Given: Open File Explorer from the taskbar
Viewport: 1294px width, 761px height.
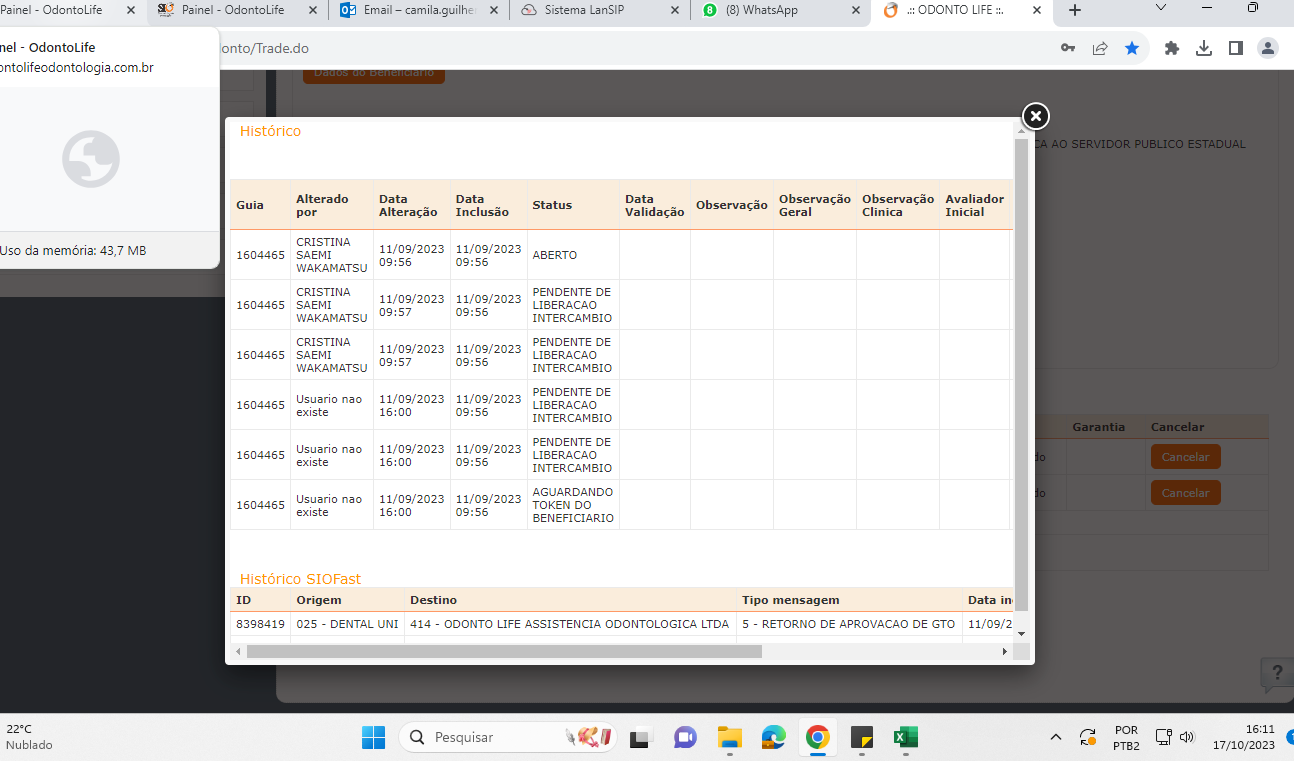Looking at the screenshot, I should click(x=730, y=738).
